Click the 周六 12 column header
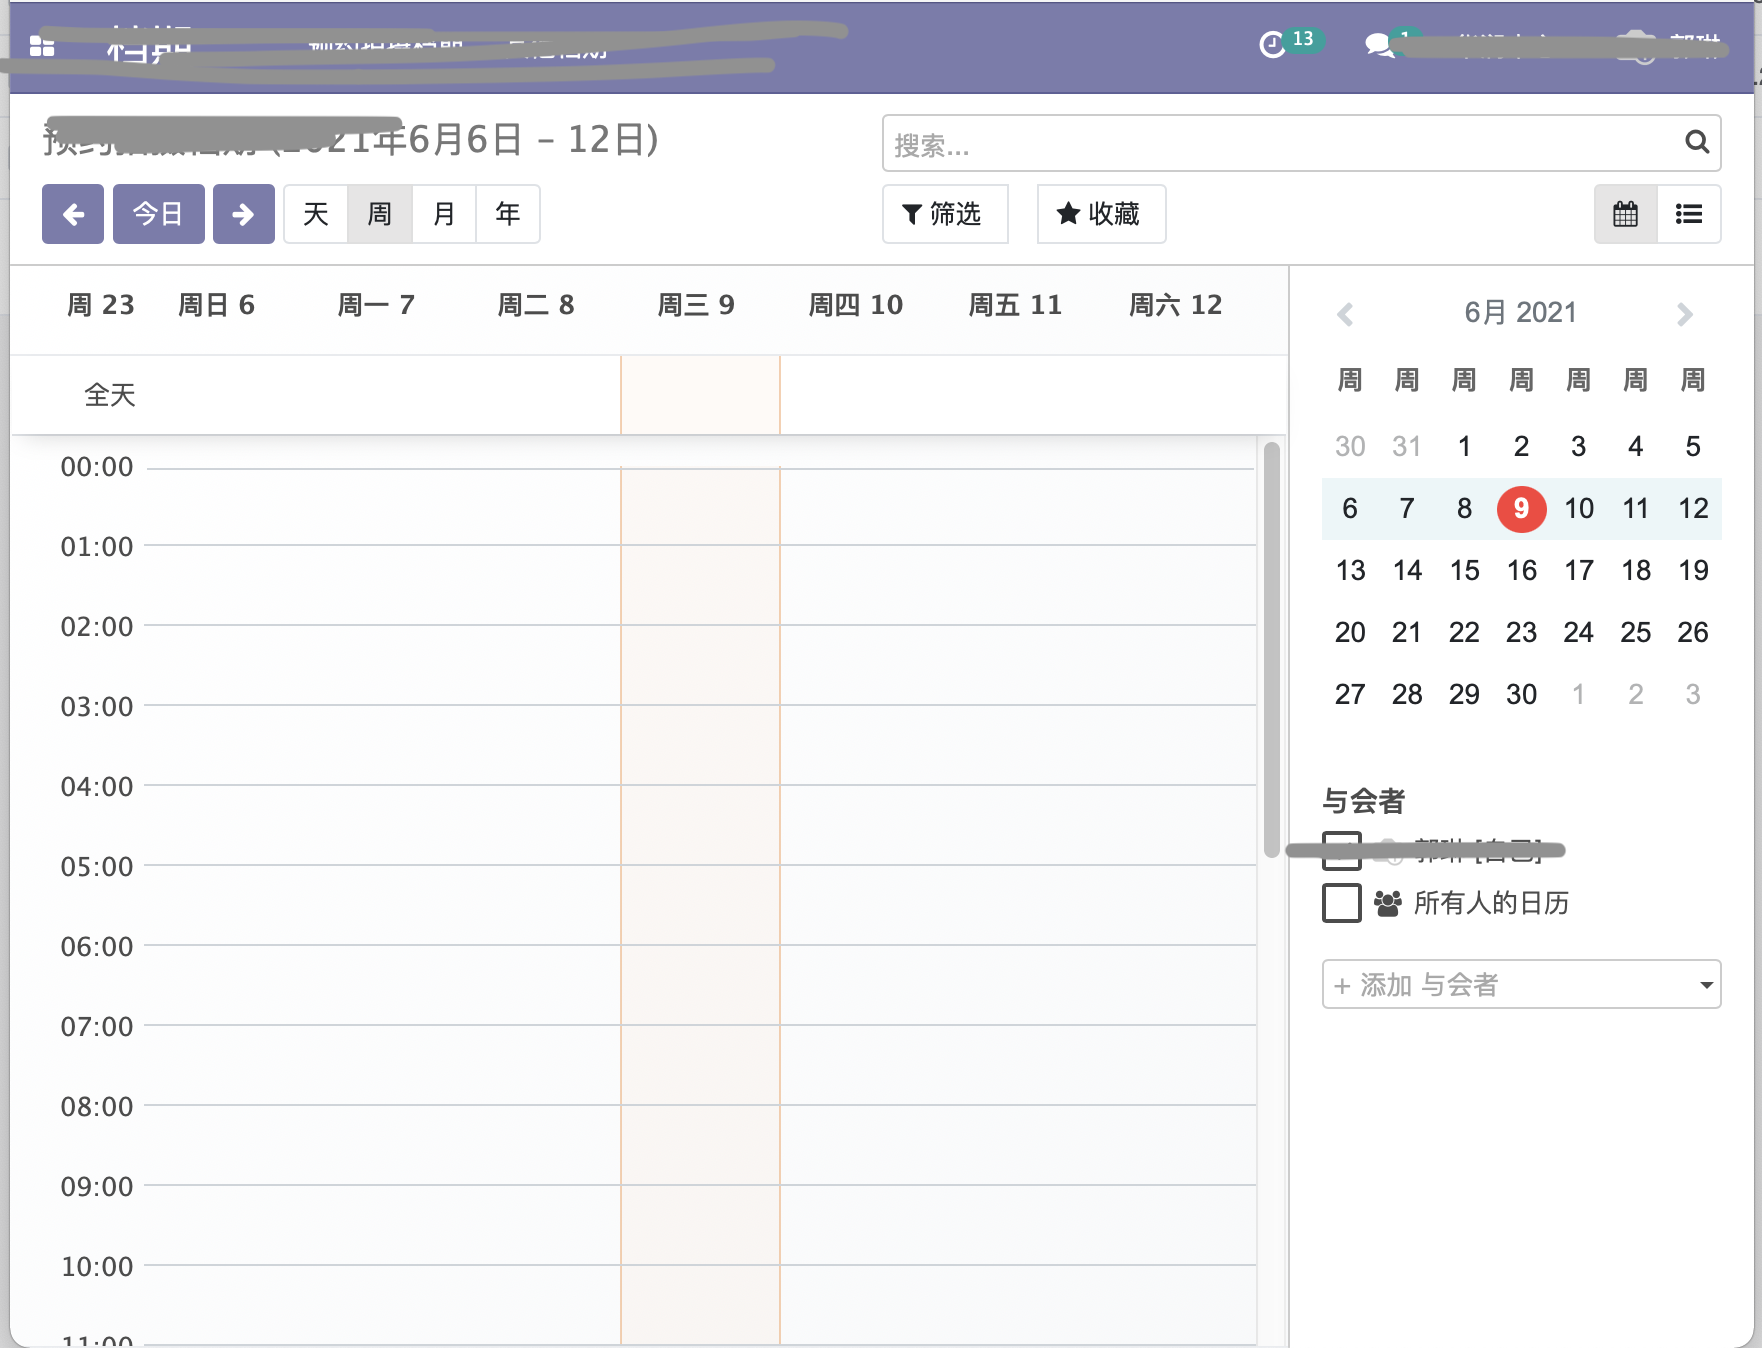This screenshot has height=1348, width=1762. (x=1176, y=305)
